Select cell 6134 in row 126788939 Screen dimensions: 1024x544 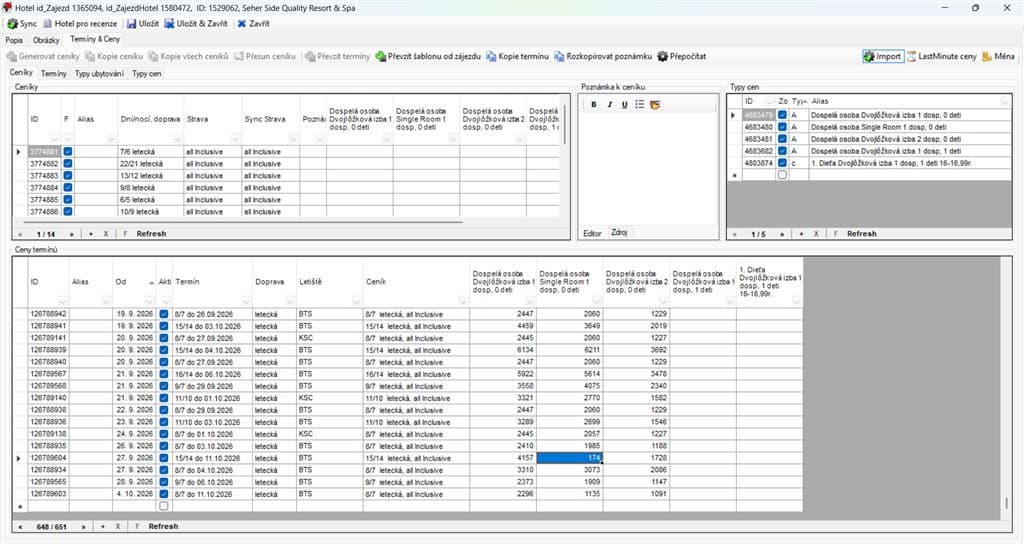point(503,350)
